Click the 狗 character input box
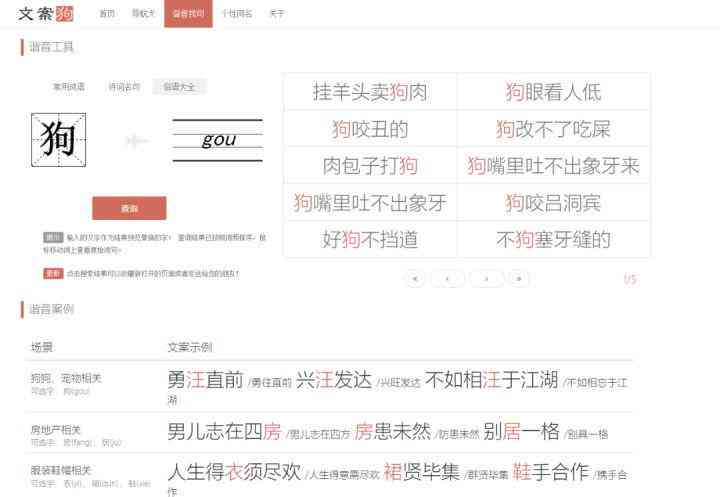This screenshot has width=720, height=497. click(58, 140)
